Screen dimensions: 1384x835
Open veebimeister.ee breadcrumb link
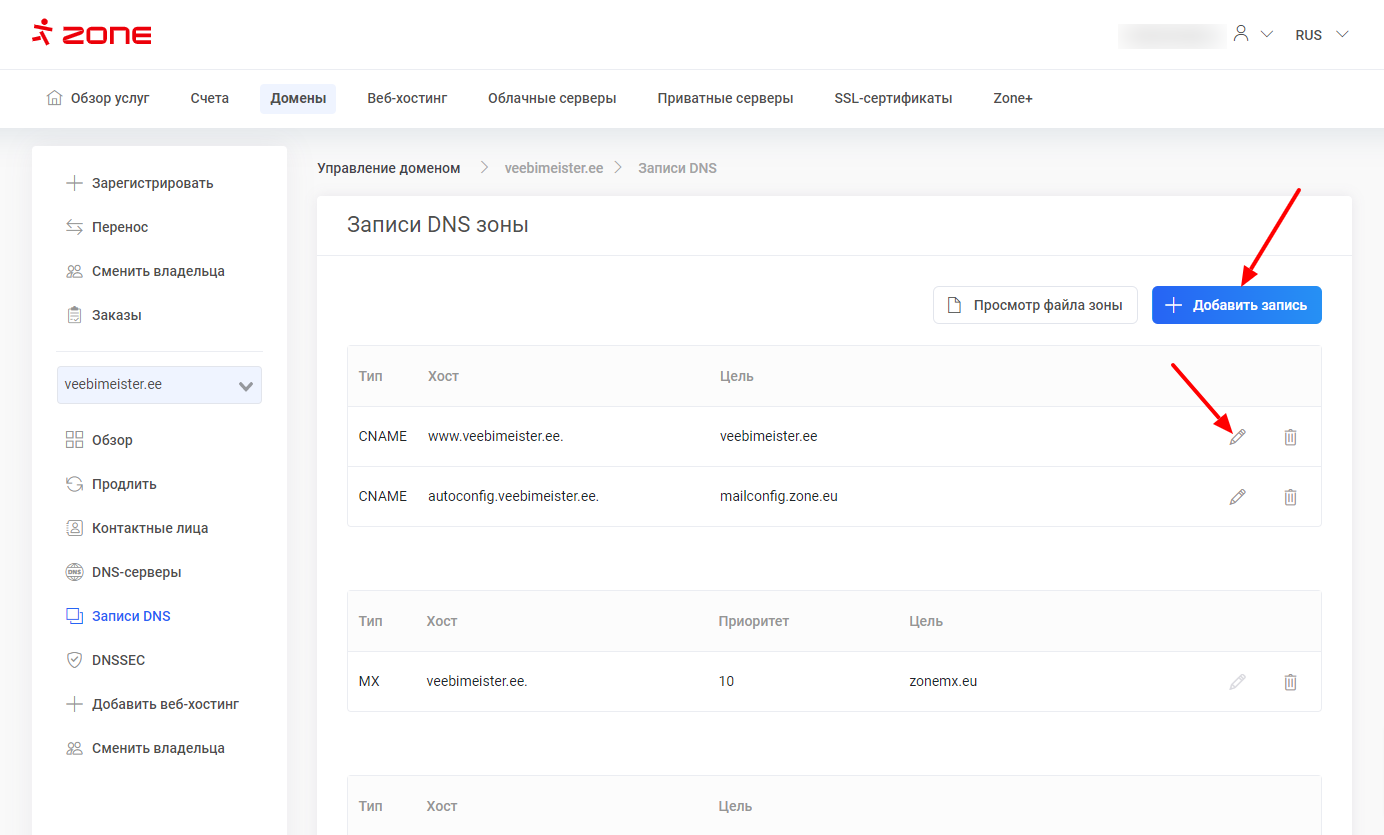(554, 168)
